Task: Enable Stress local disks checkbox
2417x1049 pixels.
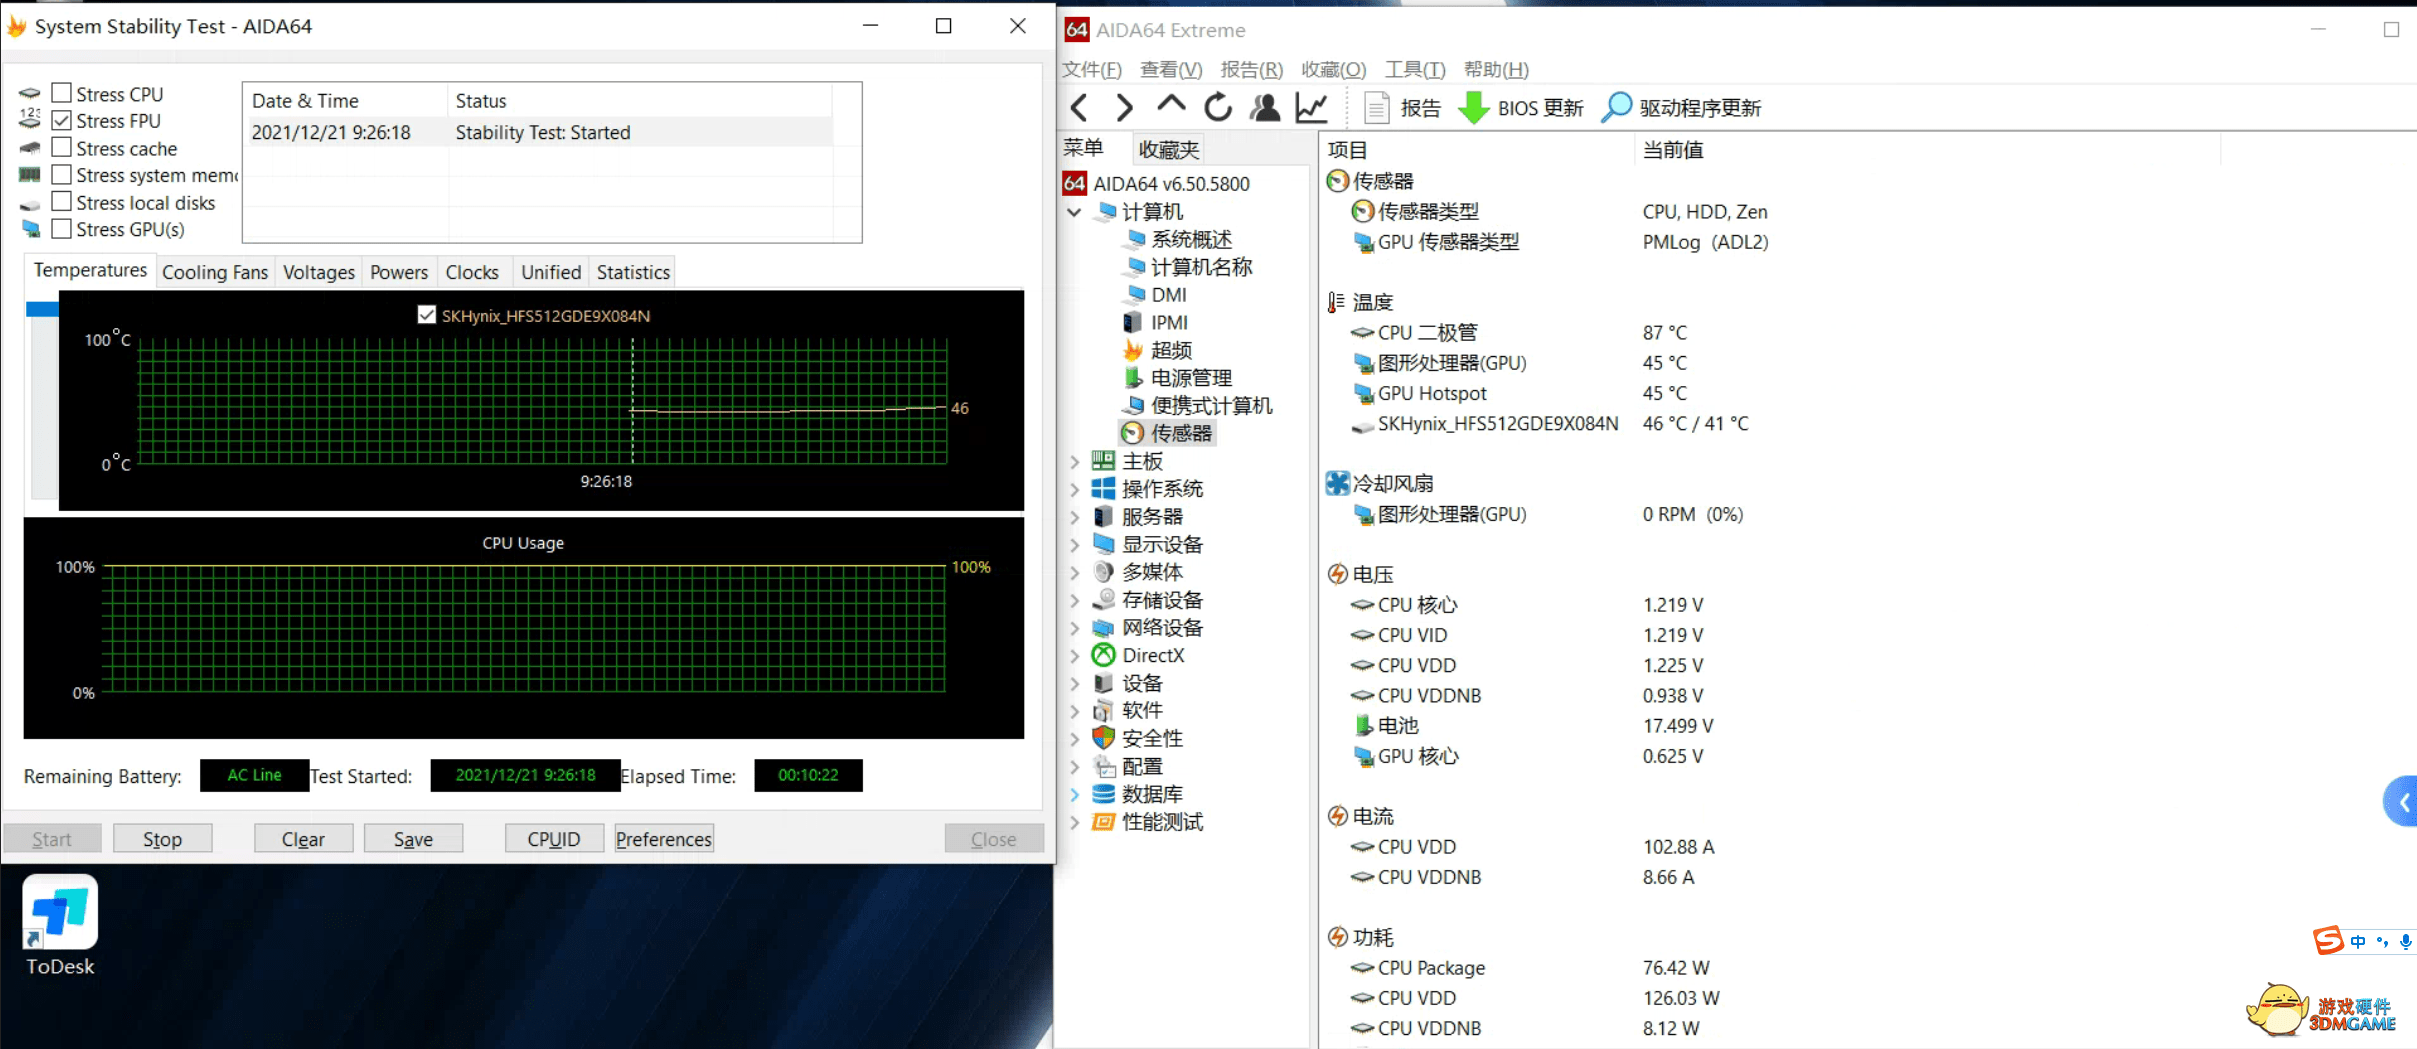Action: [62, 202]
